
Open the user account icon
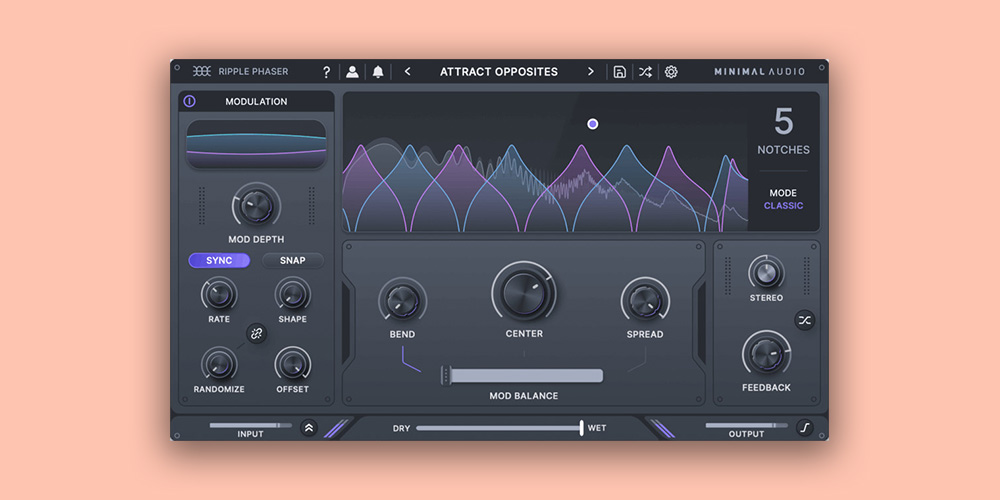point(352,72)
